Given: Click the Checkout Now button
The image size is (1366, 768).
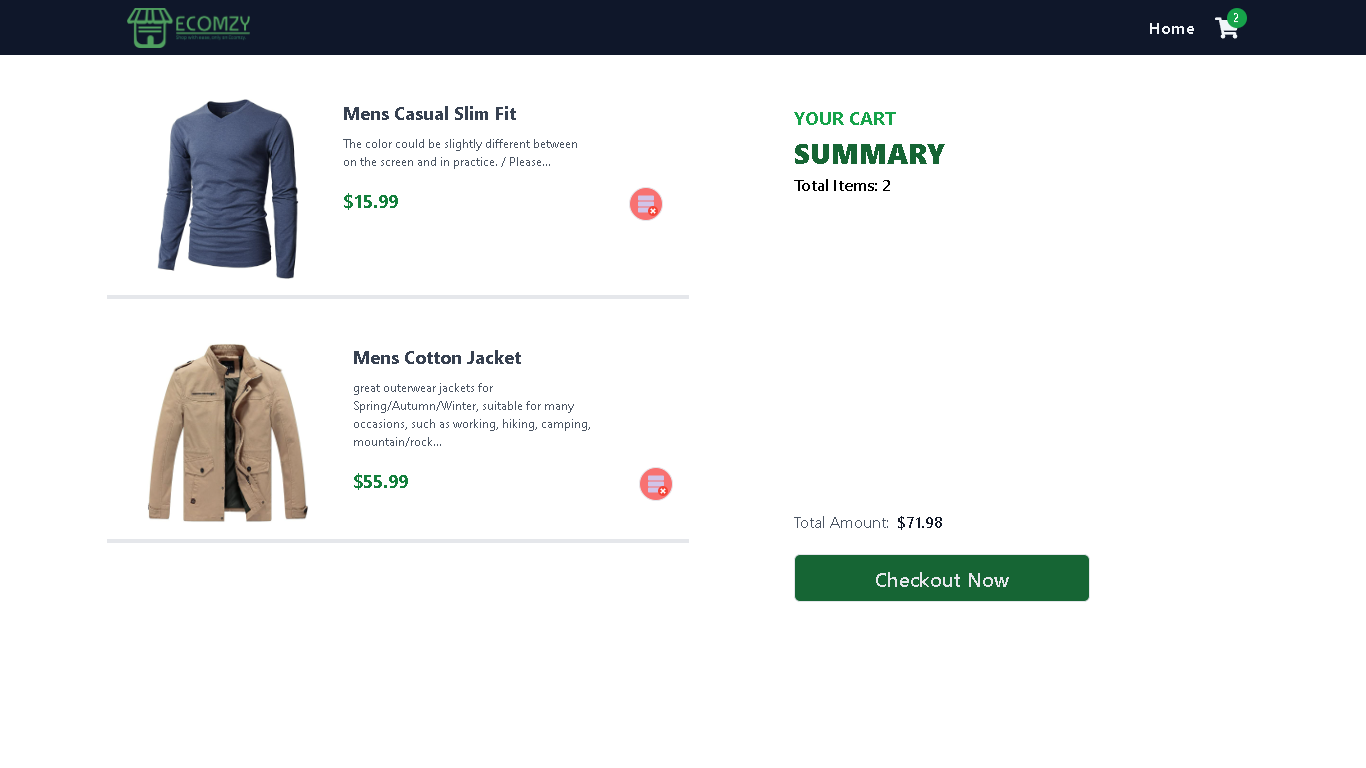Looking at the screenshot, I should click(941, 578).
